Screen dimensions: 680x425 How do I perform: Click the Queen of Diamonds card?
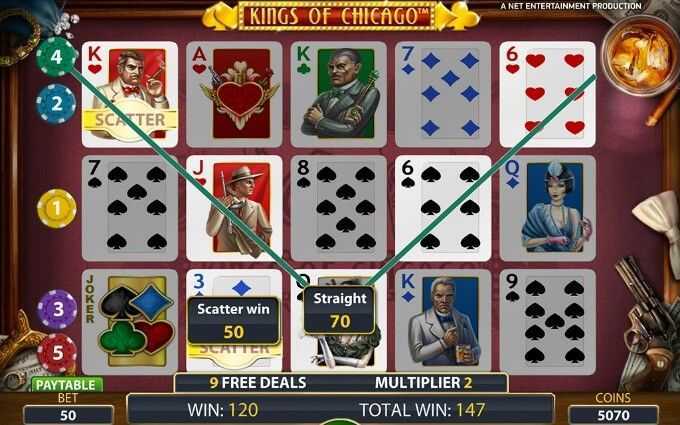pyautogui.click(x=548, y=208)
